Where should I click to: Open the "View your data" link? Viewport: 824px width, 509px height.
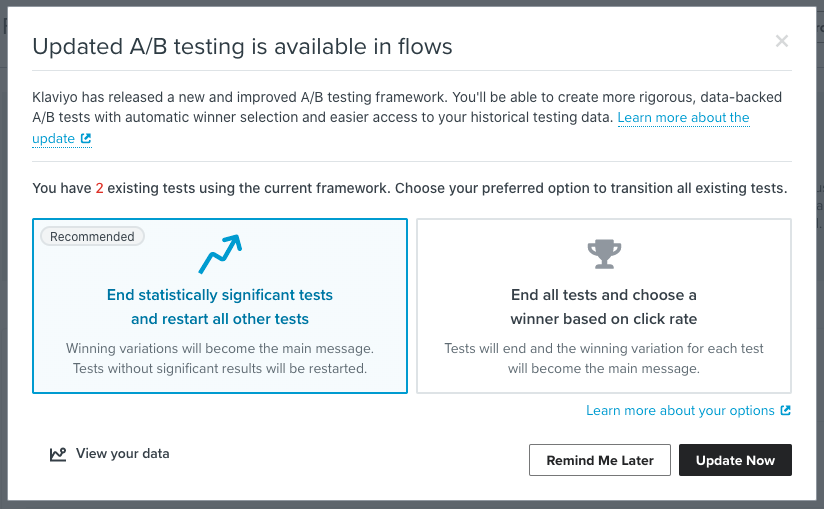tap(122, 454)
